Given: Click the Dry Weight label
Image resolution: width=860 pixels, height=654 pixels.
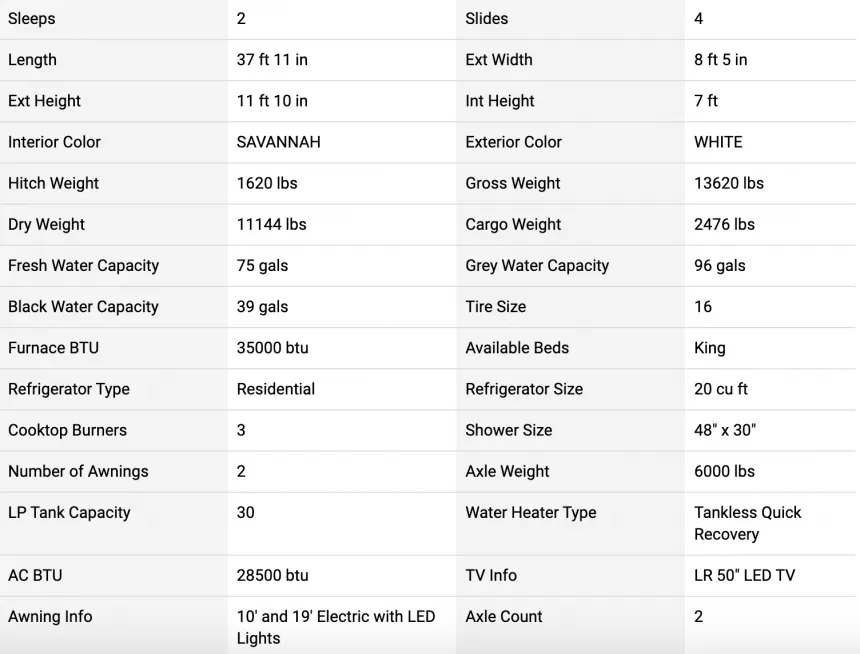Looking at the screenshot, I should pyautogui.click(x=47, y=224).
